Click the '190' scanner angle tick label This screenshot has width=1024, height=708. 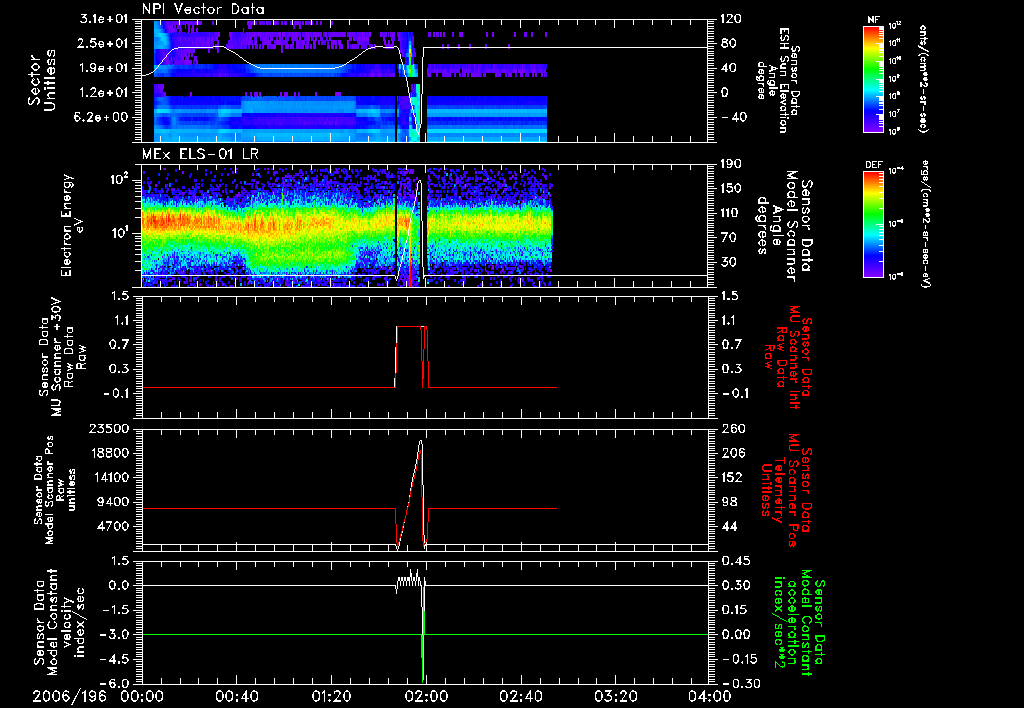point(731,164)
